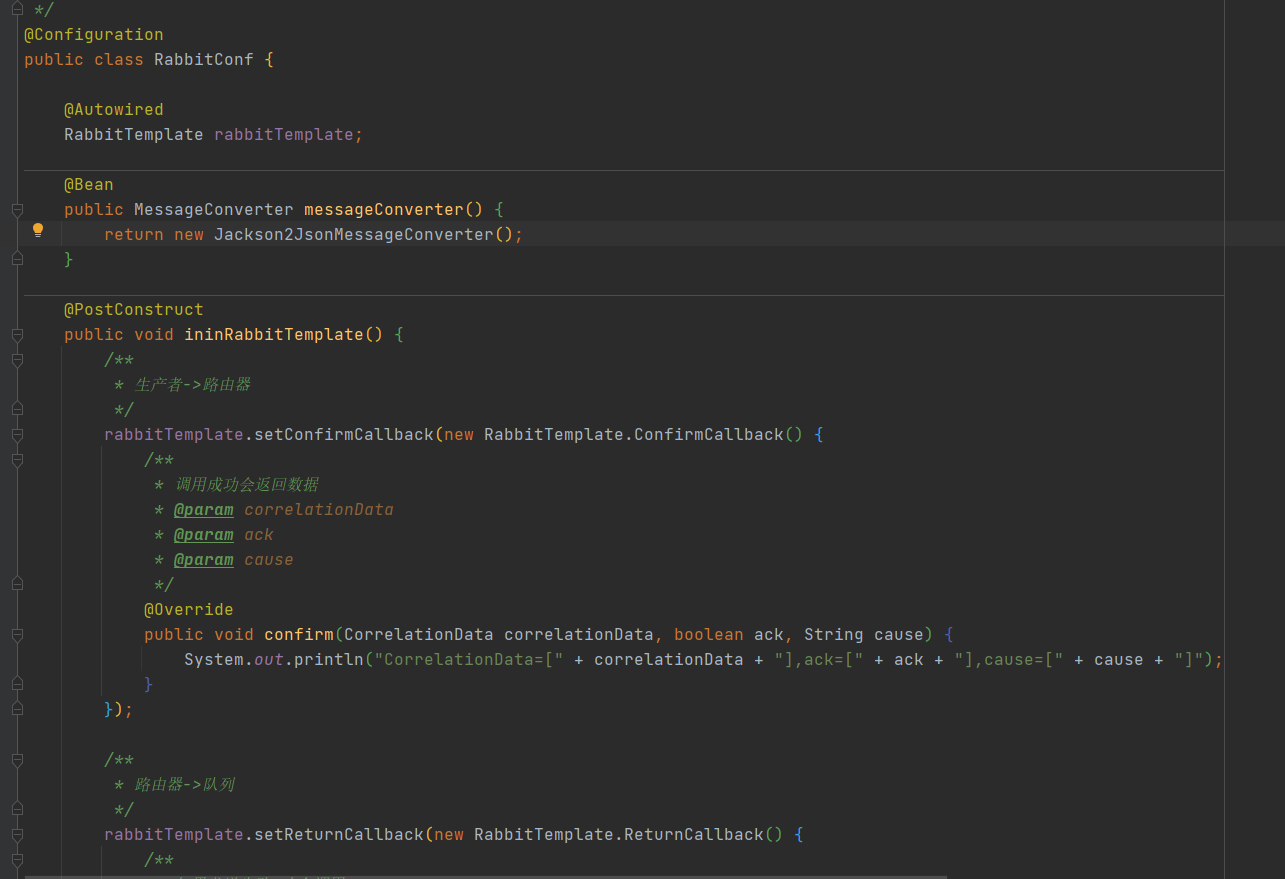Click the setReturnCallback method call
Screen dimensions: 1285x879
[339, 835]
